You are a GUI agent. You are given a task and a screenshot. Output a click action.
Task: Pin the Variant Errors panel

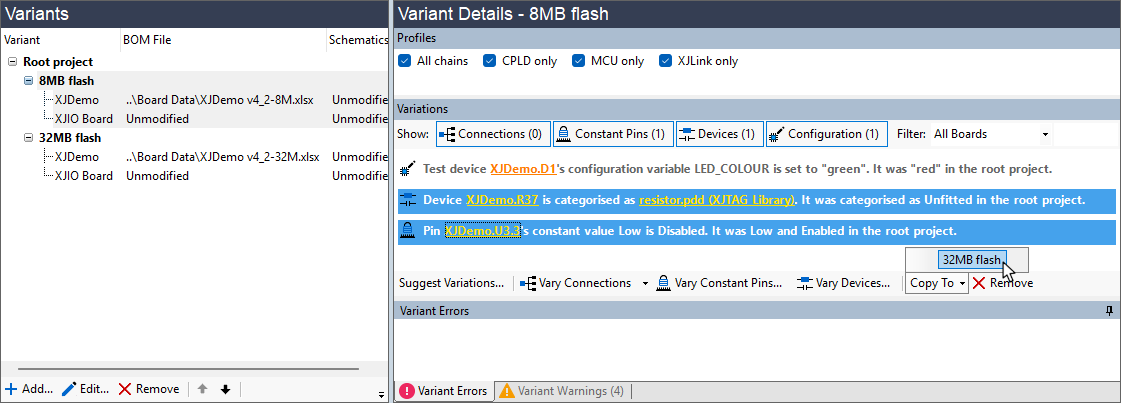pos(1109,311)
